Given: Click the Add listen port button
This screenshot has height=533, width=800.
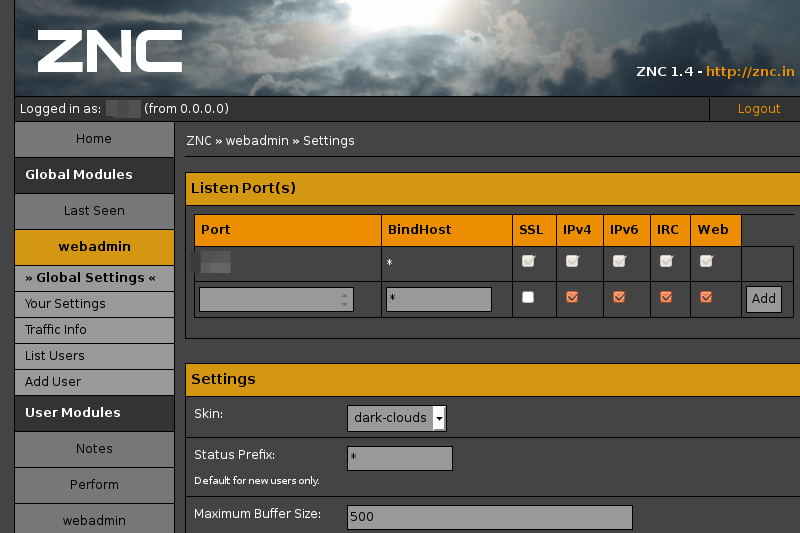Looking at the screenshot, I should pos(764,299).
